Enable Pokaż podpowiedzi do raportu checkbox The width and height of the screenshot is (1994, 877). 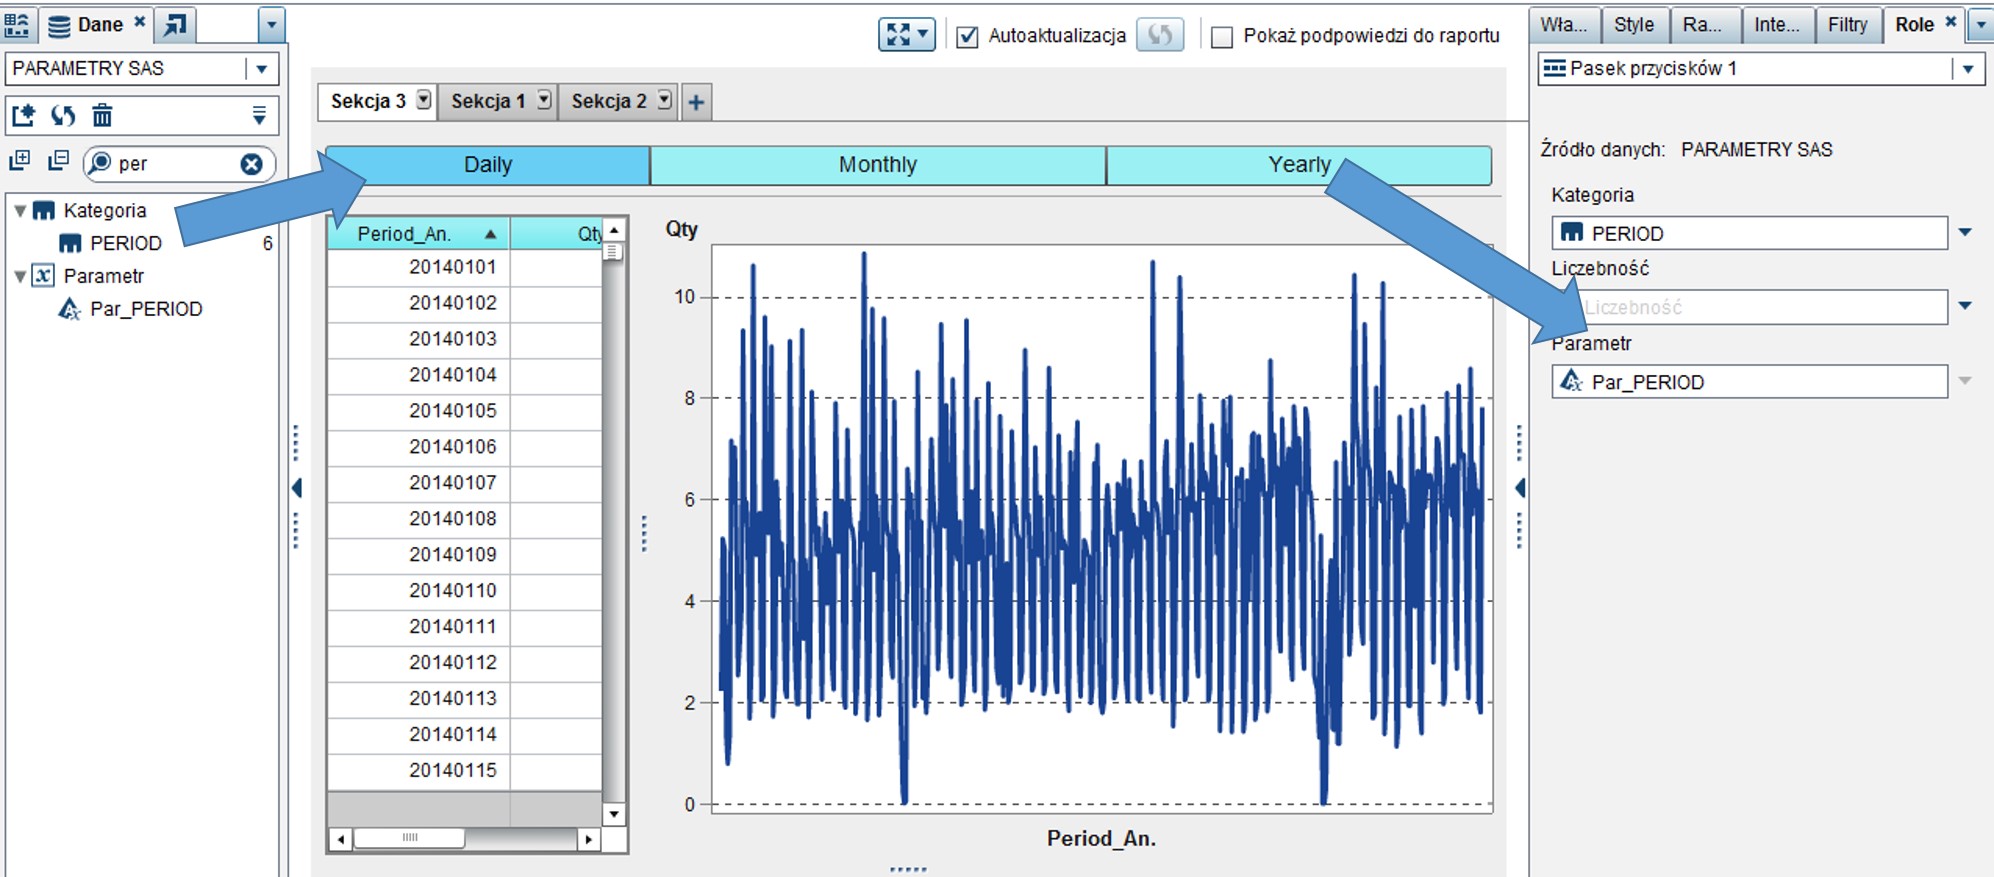[x=1222, y=37]
